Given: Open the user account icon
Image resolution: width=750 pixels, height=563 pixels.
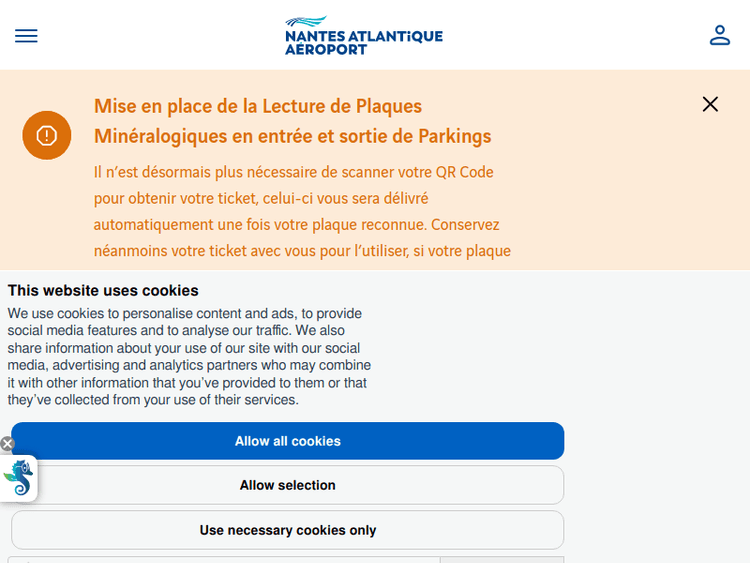Looking at the screenshot, I should (x=720, y=35).
